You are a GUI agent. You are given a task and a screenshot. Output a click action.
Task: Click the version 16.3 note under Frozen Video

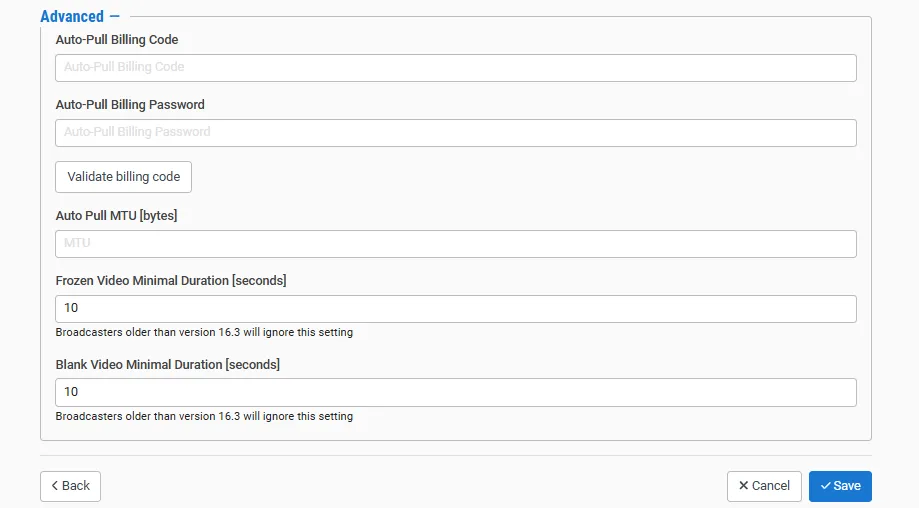(204, 332)
